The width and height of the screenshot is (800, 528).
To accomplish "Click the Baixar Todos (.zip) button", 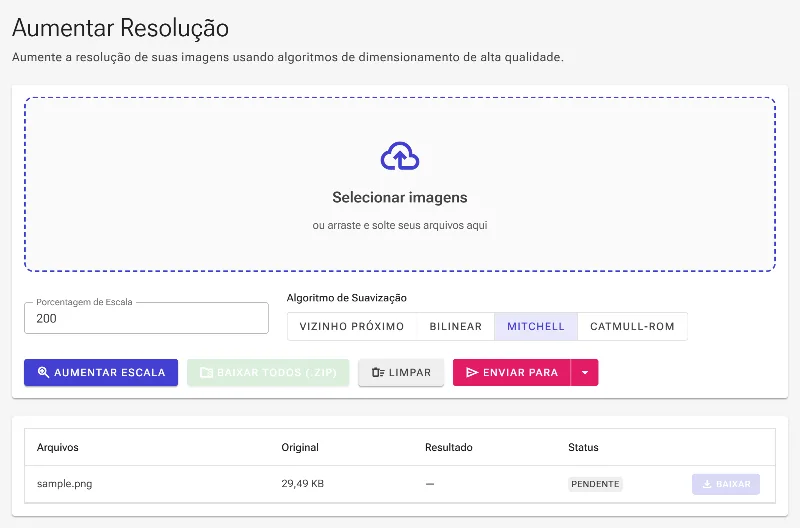I will [268, 372].
